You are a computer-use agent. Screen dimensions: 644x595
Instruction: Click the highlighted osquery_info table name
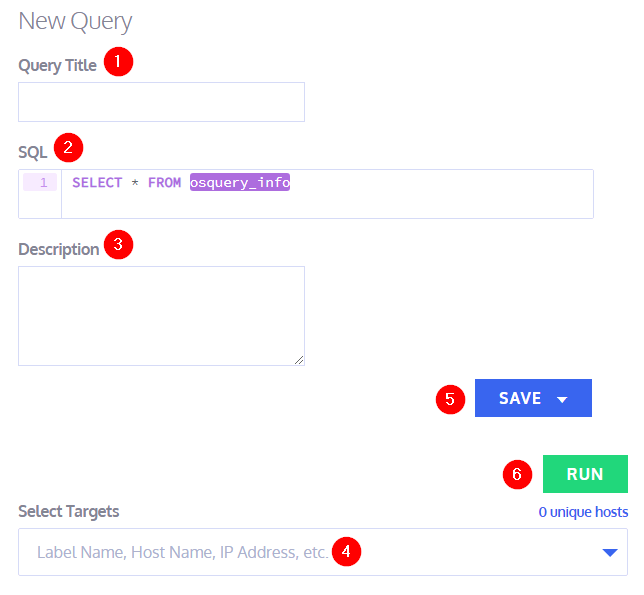point(240,183)
